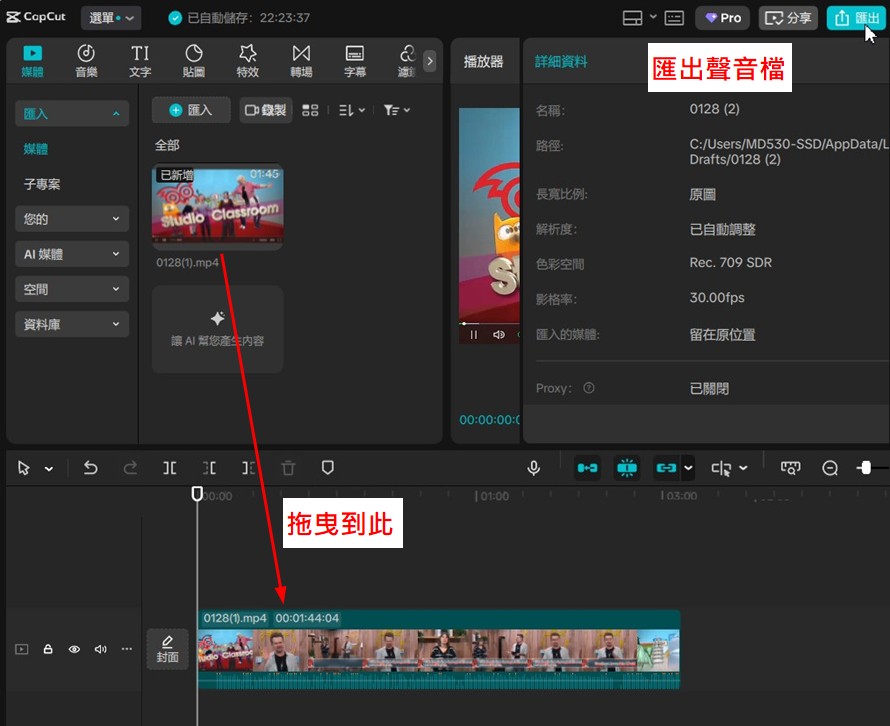The image size is (890, 726).
Task: Switch to the 音樂 music tab
Action: 86,60
